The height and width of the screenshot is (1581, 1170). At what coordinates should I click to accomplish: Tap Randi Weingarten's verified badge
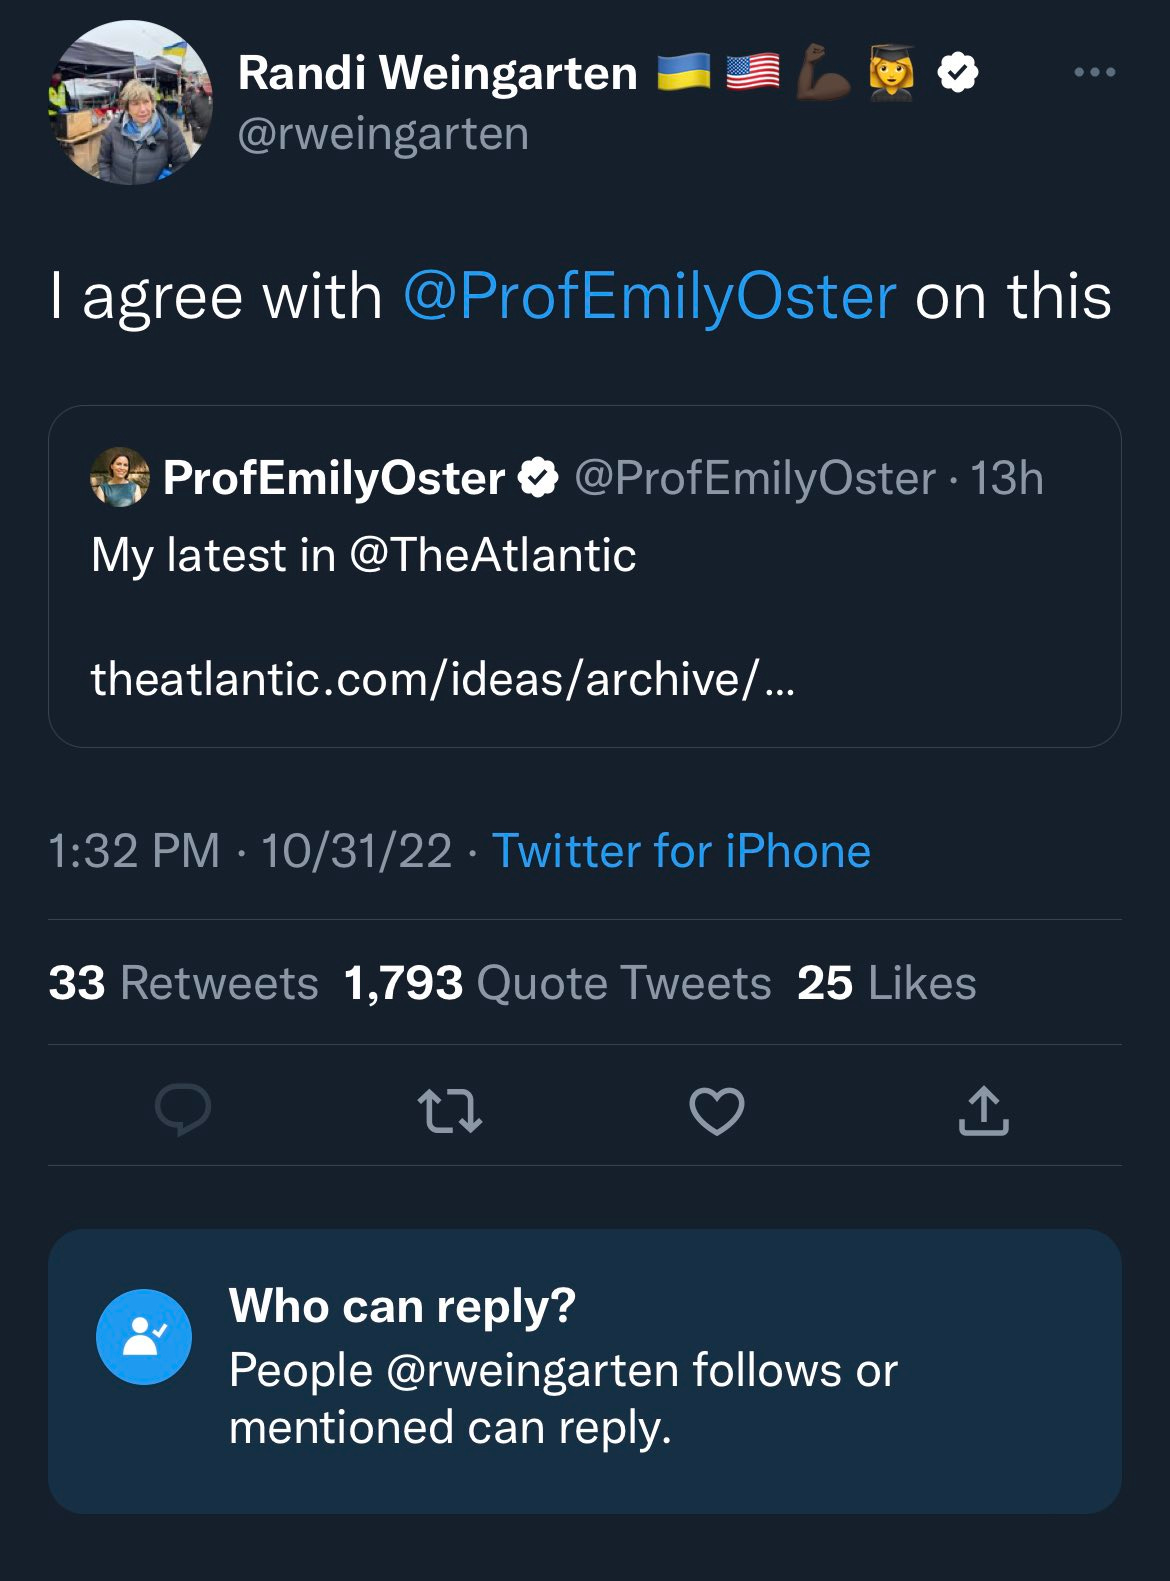click(x=958, y=73)
